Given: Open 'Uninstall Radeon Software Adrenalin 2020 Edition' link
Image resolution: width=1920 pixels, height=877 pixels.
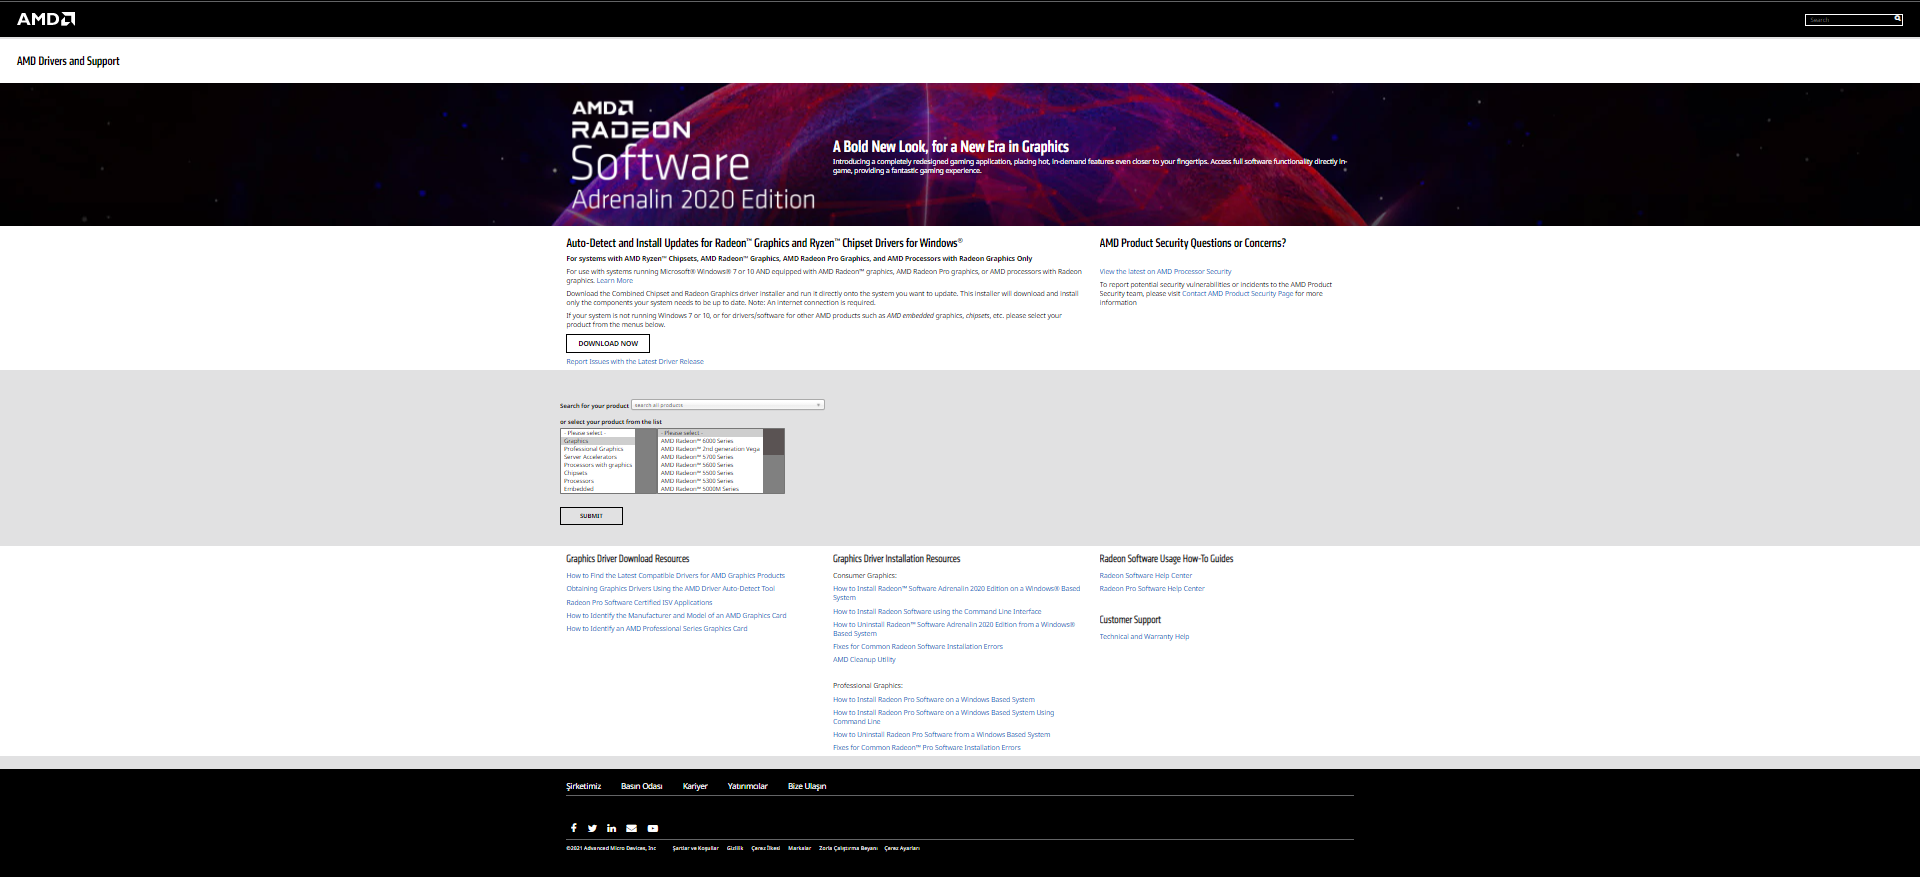Looking at the screenshot, I should click(x=954, y=629).
